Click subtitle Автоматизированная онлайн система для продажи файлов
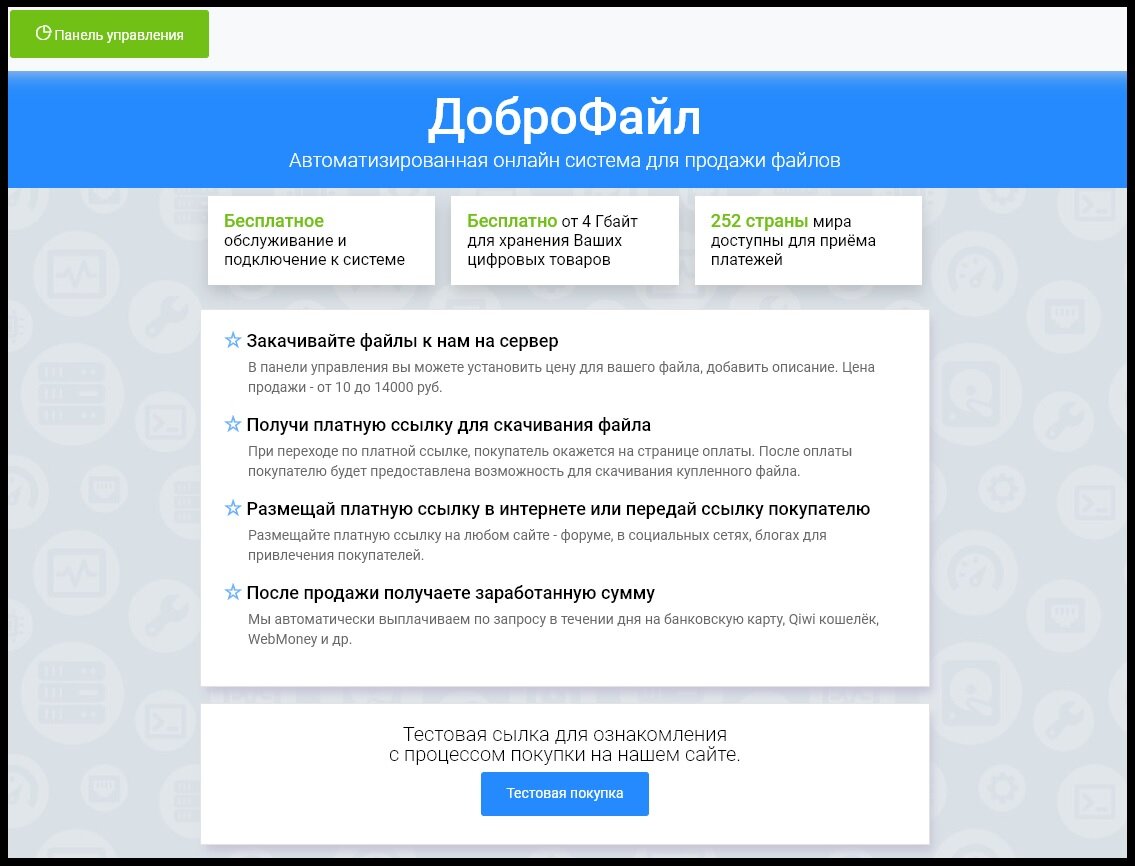 click(x=565, y=160)
